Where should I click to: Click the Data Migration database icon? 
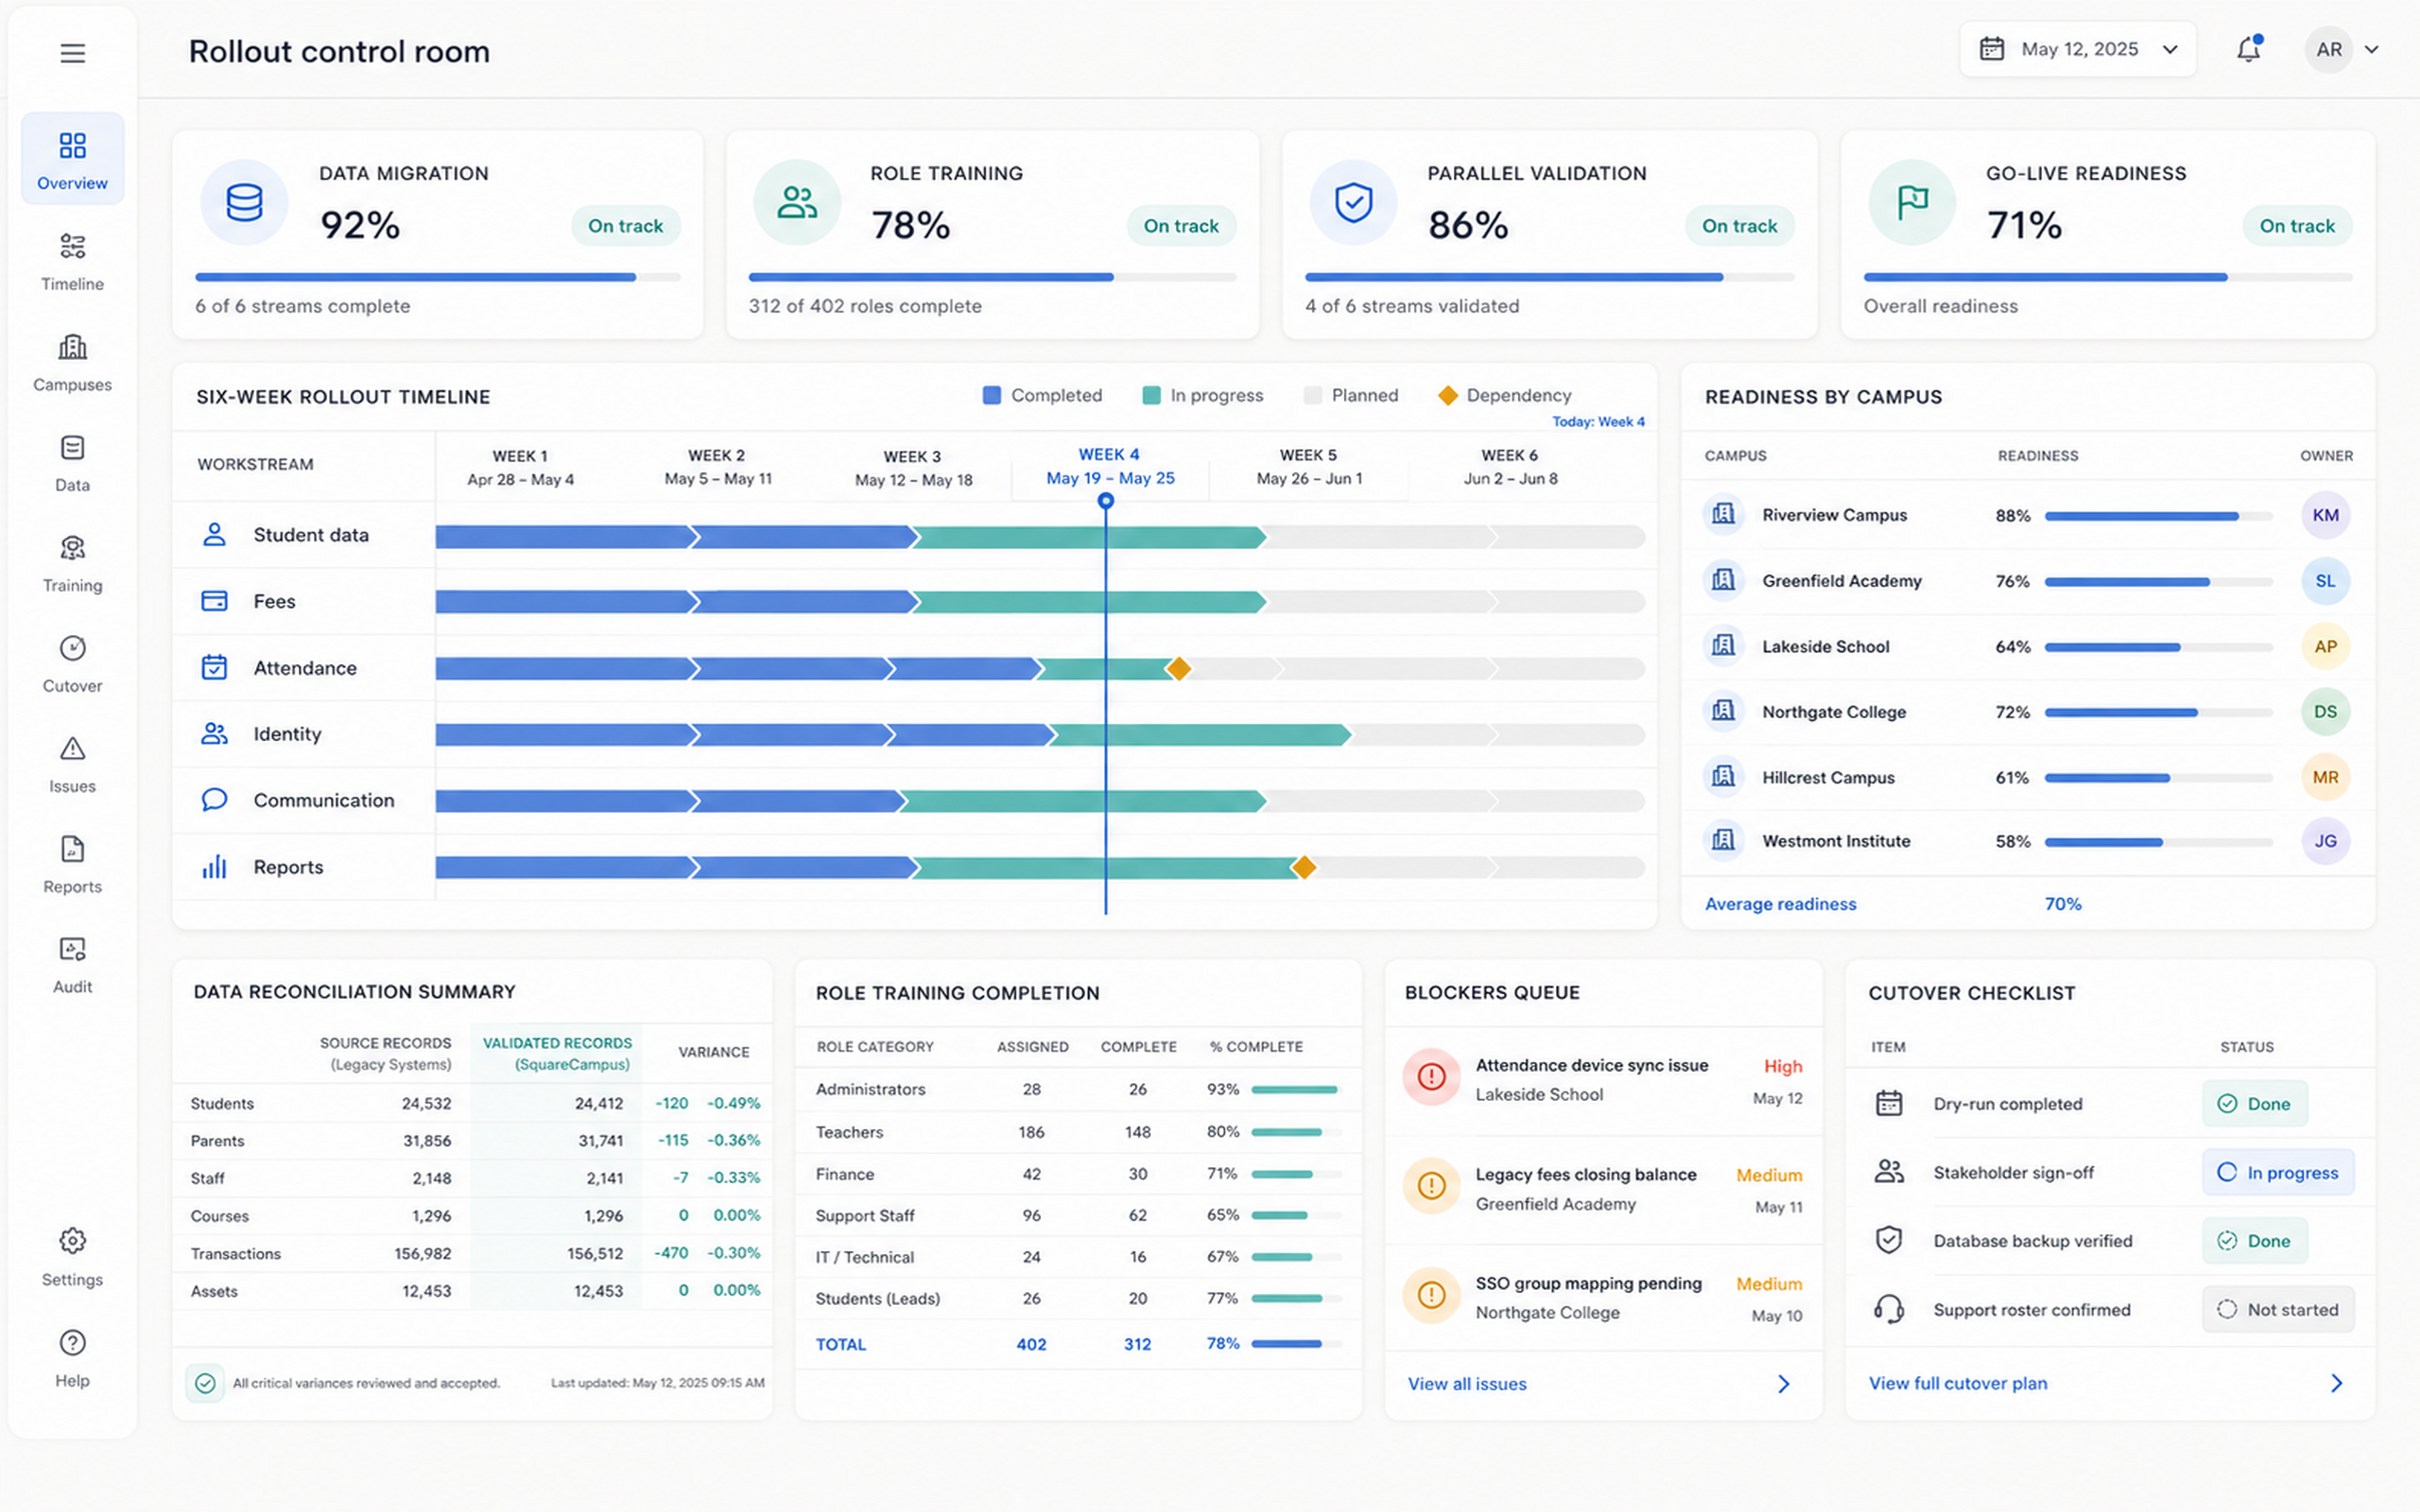[244, 202]
